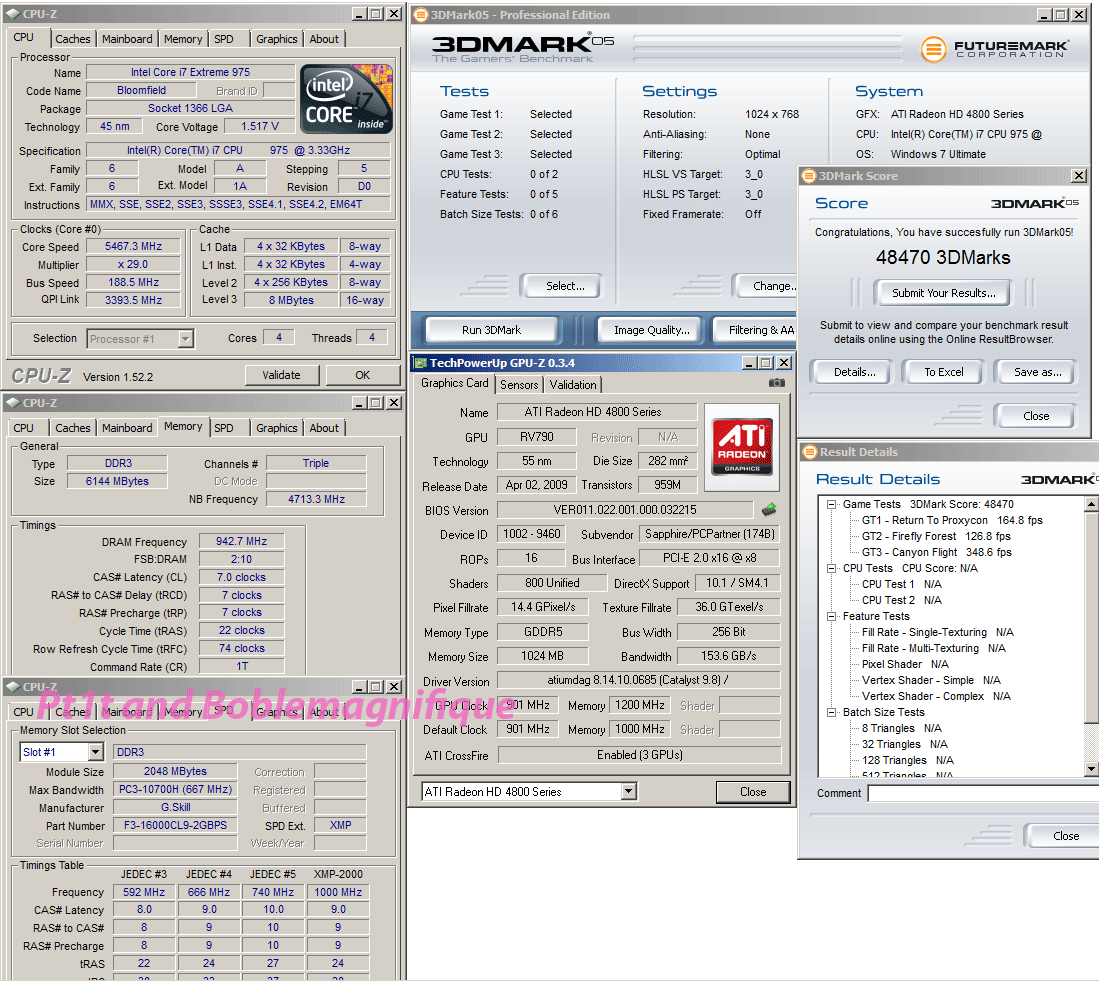Click the GPU-Z screenshot camera icon

(x=777, y=383)
